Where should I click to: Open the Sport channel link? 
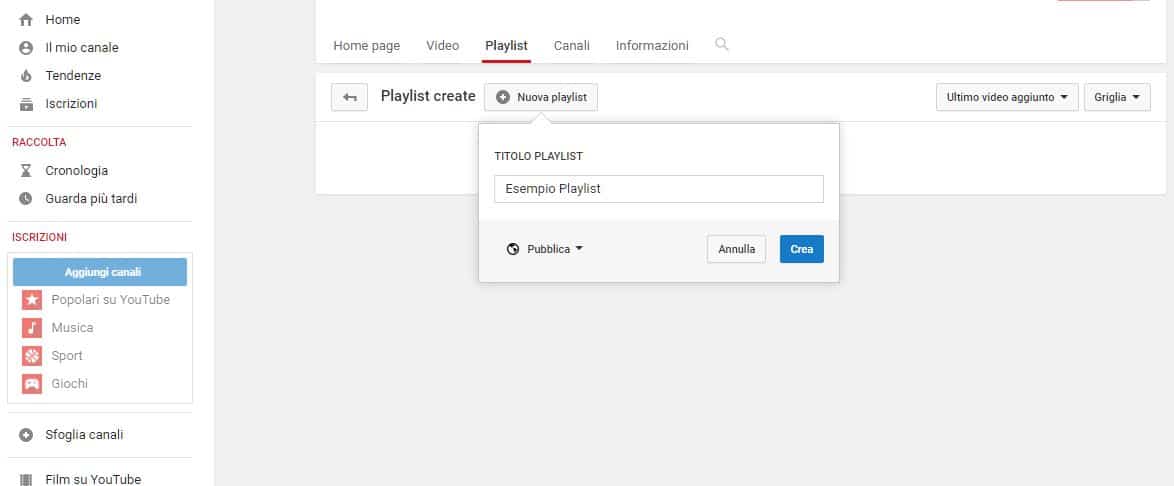67,356
